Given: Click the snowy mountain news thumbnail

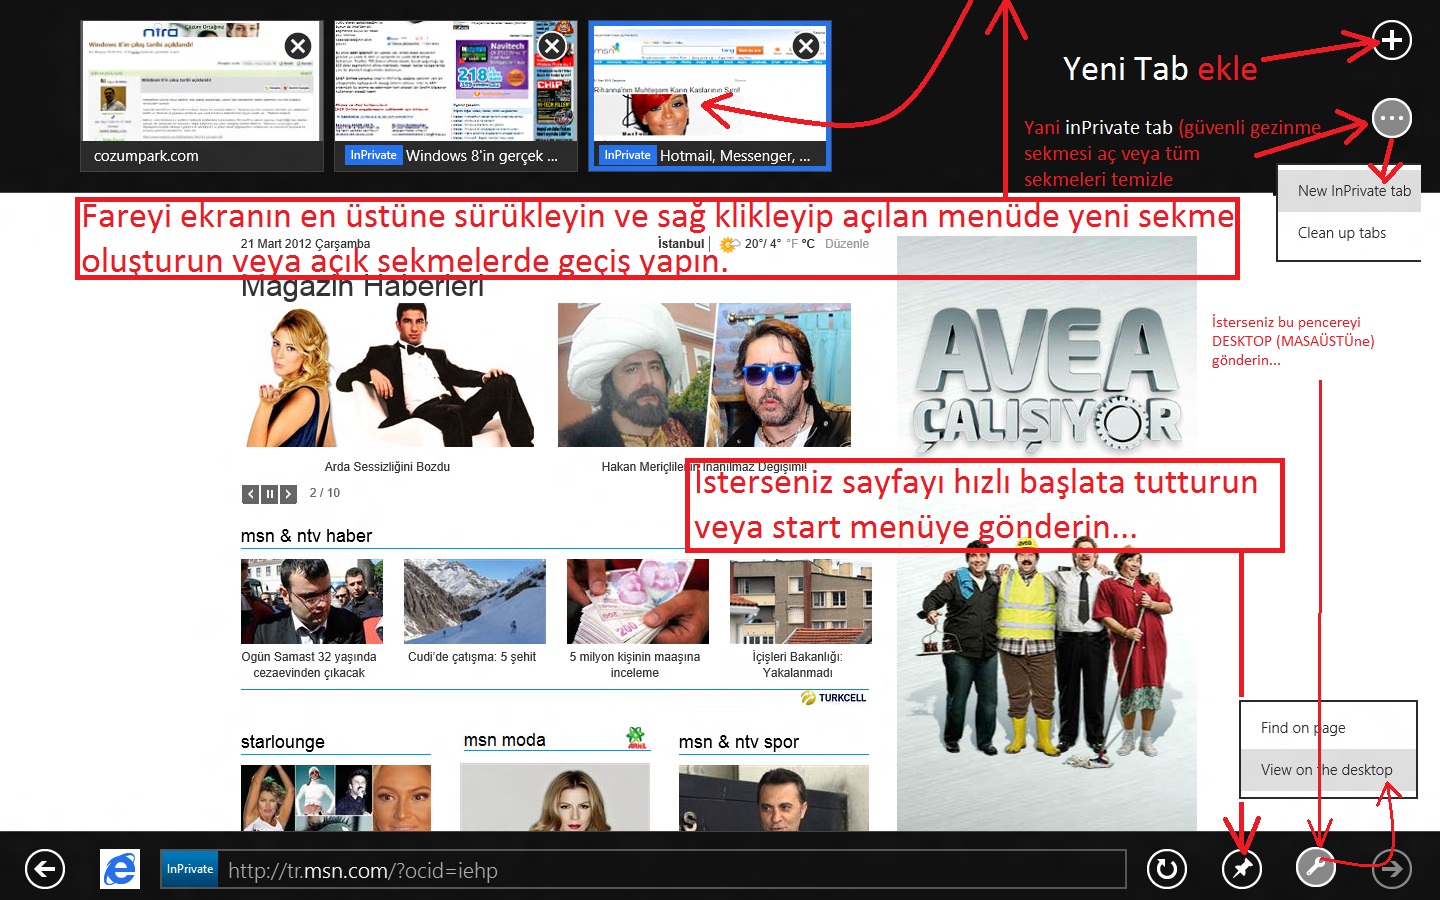Looking at the screenshot, I should pos(475,601).
